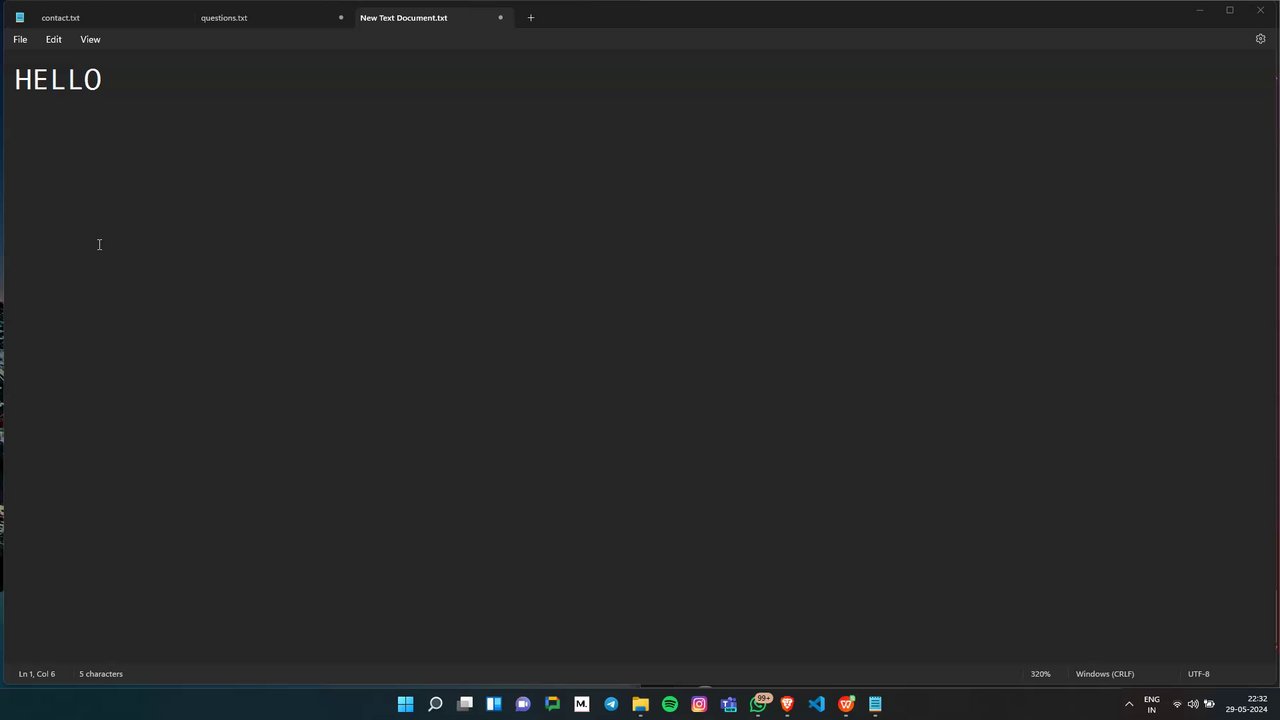This screenshot has height=720, width=1280.
Task: Open Notepad settings gear icon
Action: coord(1260,39)
